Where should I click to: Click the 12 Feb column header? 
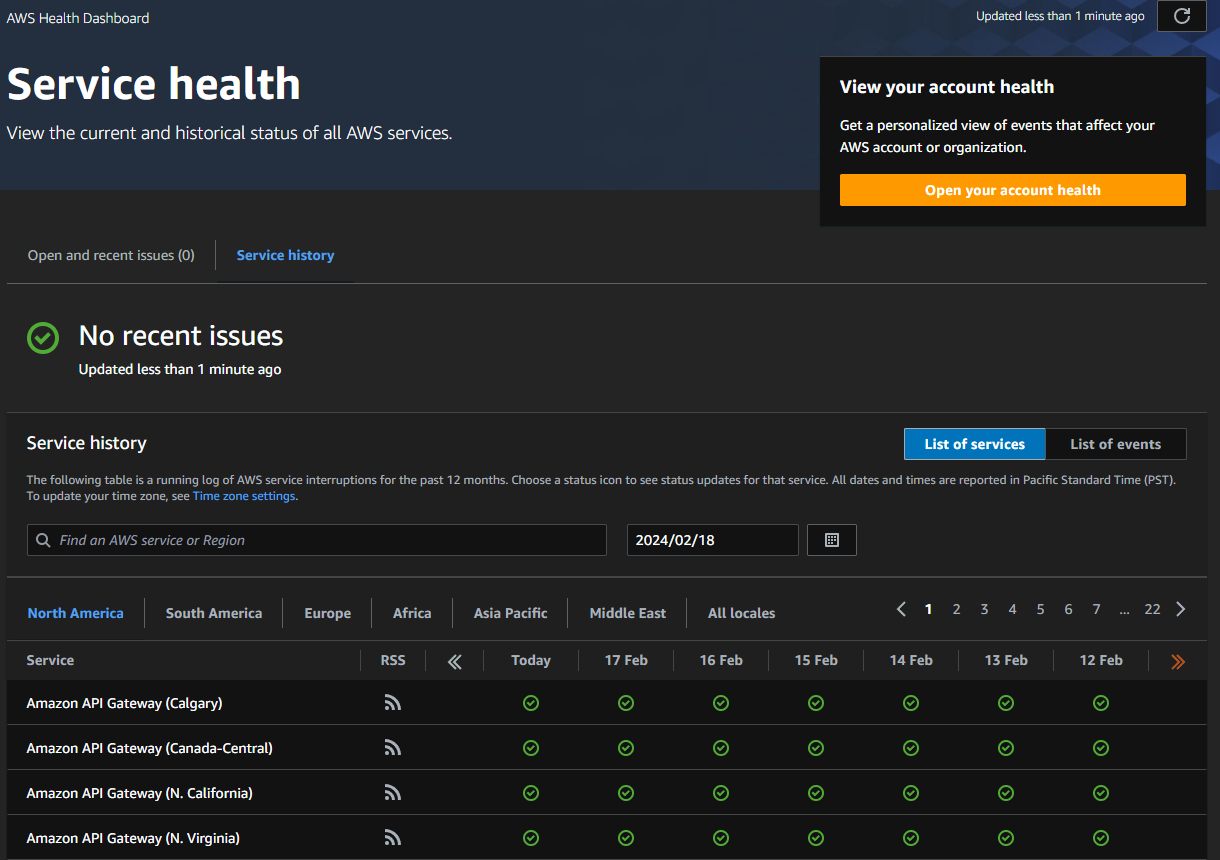[1101, 660]
